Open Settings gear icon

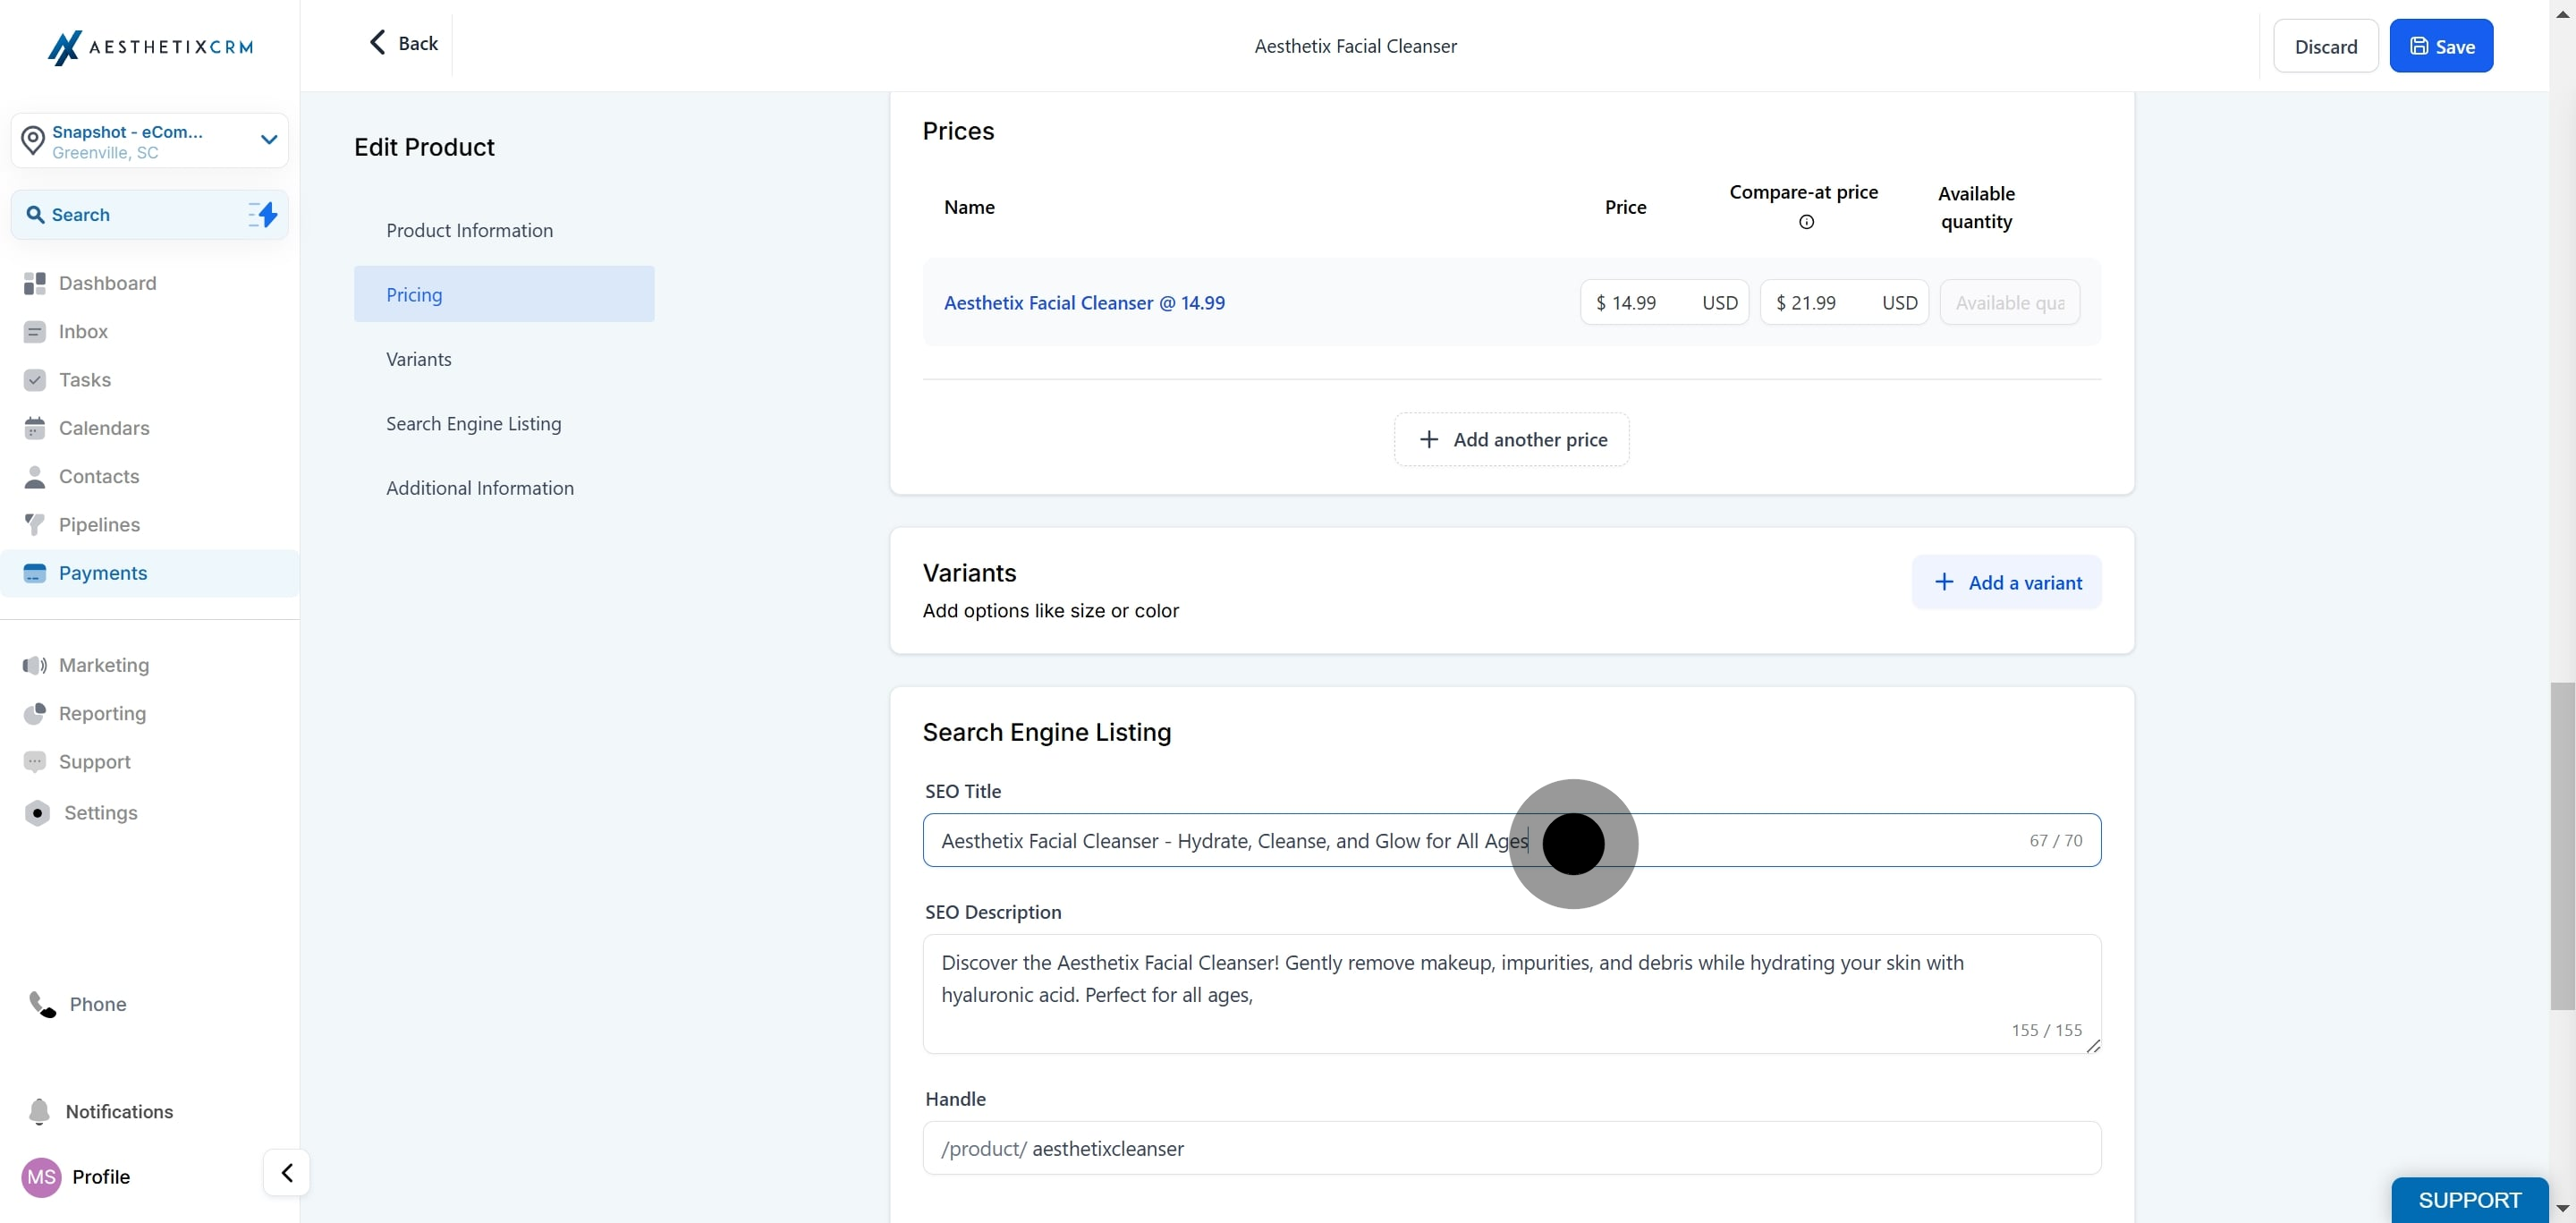point(37,813)
